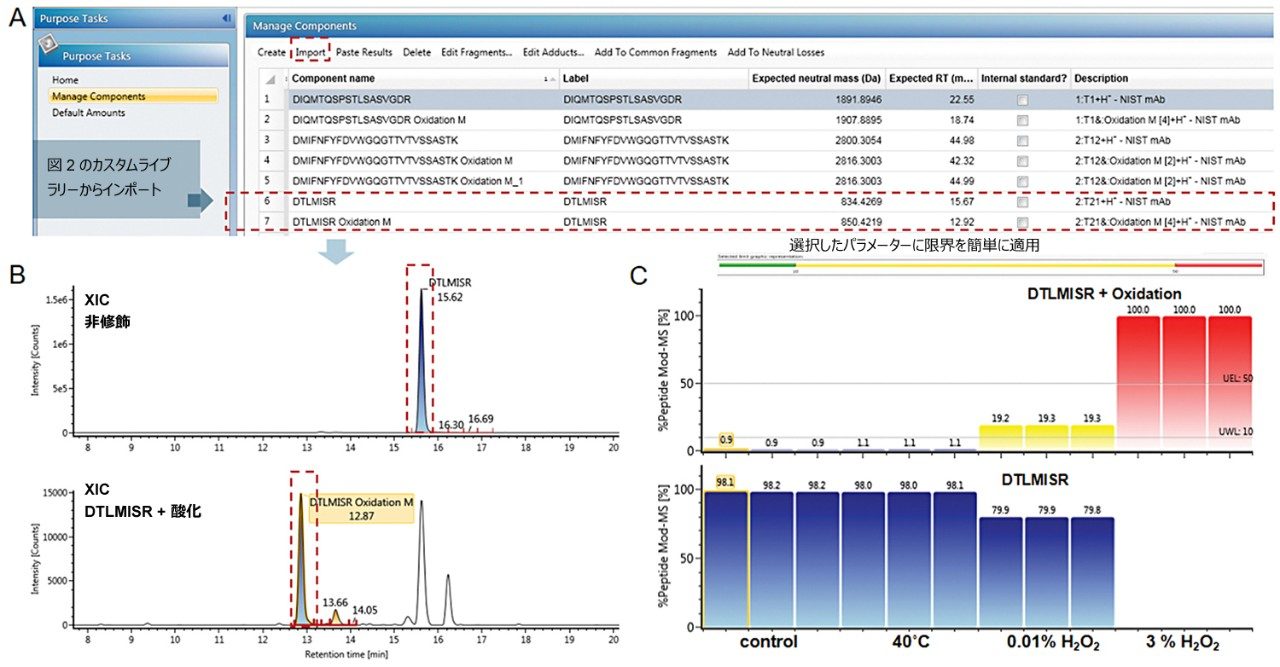1280x667 pixels.
Task: Click the DTLMISR Oxidation M 12.87 label
Action: [x=361, y=510]
